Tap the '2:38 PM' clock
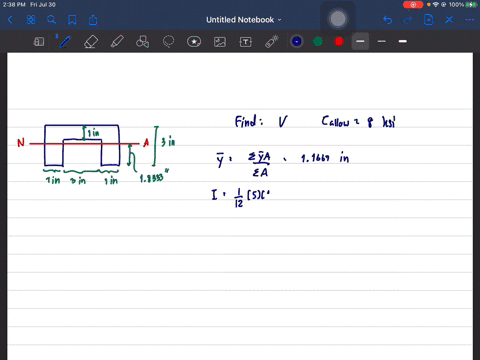 [x=14, y=5]
